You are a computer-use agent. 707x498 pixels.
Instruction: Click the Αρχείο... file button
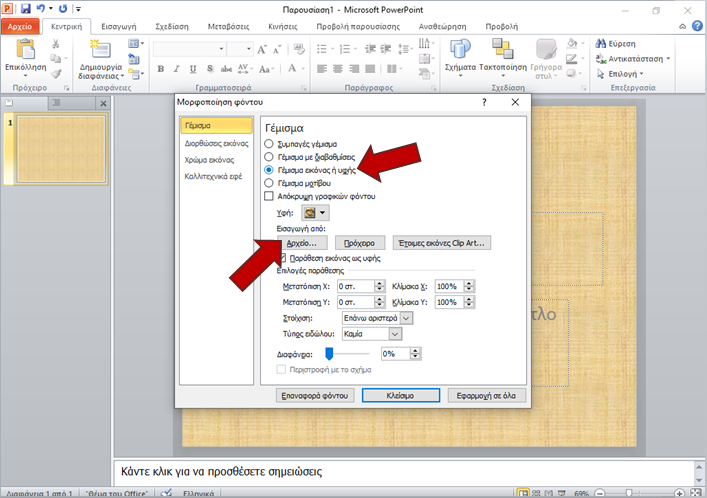coord(301,243)
